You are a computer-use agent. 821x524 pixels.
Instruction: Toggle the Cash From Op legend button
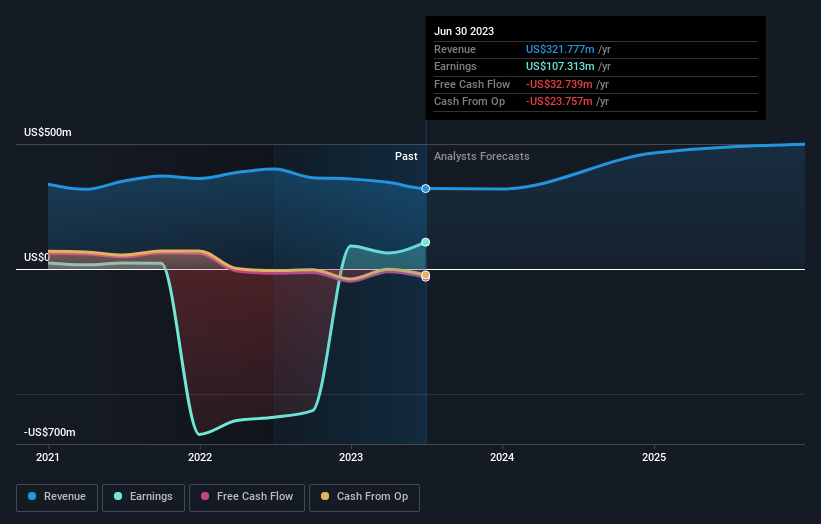[364, 497]
